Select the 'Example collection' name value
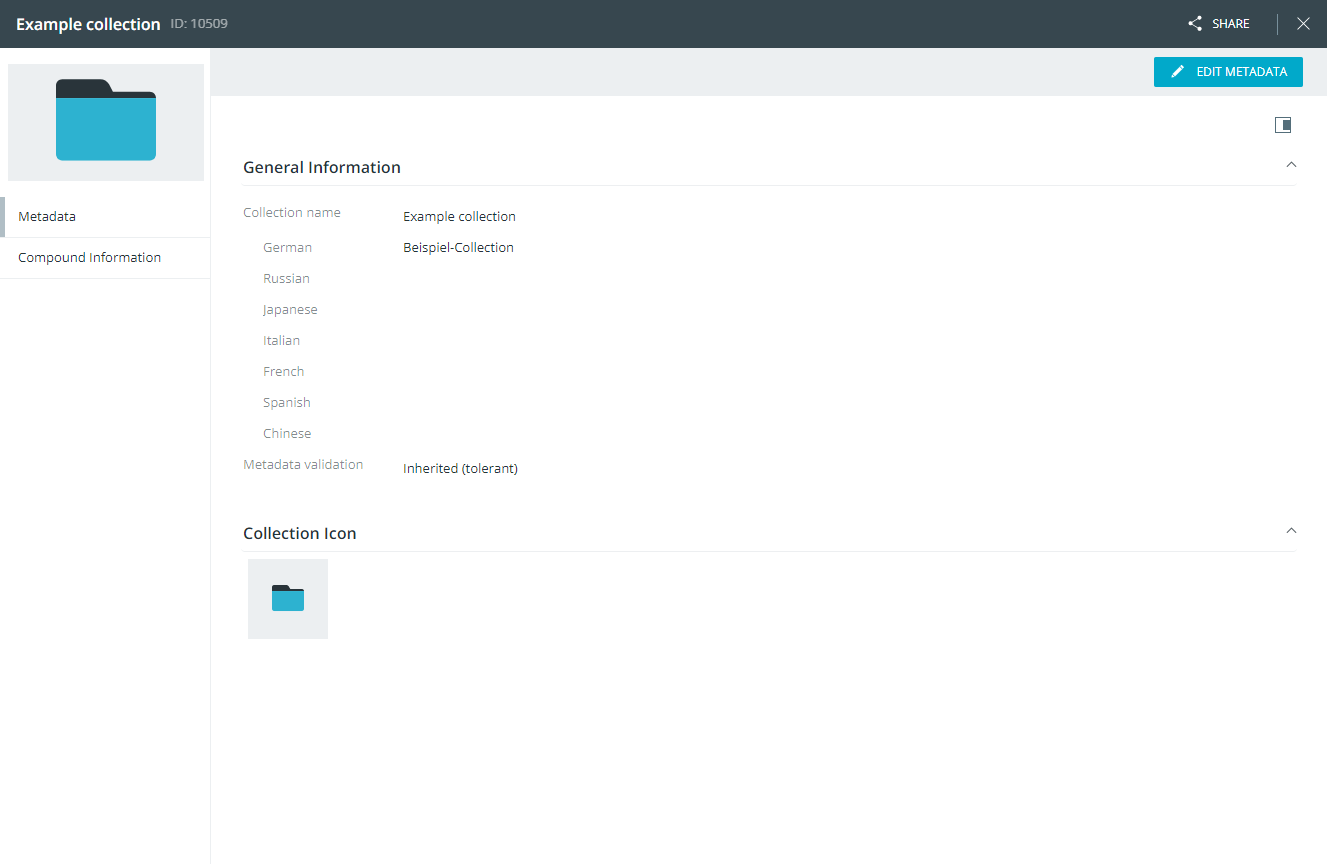The width and height of the screenshot is (1327, 864). pyautogui.click(x=459, y=217)
